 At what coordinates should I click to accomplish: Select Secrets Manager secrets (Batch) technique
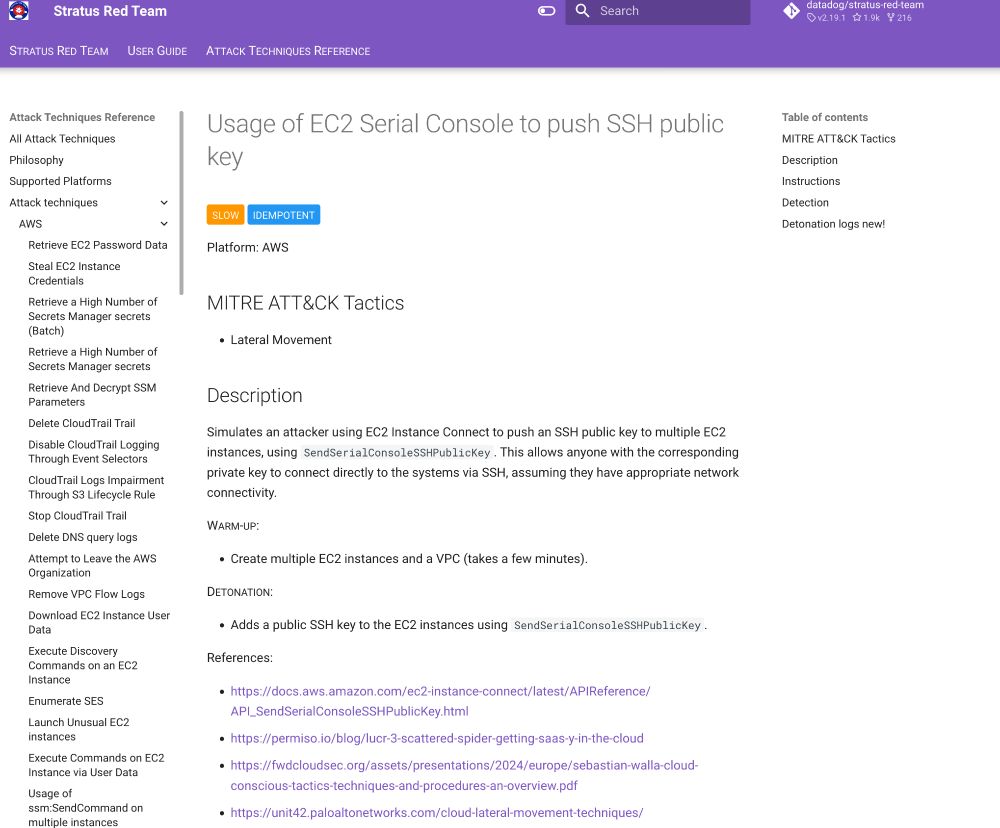tap(92, 316)
